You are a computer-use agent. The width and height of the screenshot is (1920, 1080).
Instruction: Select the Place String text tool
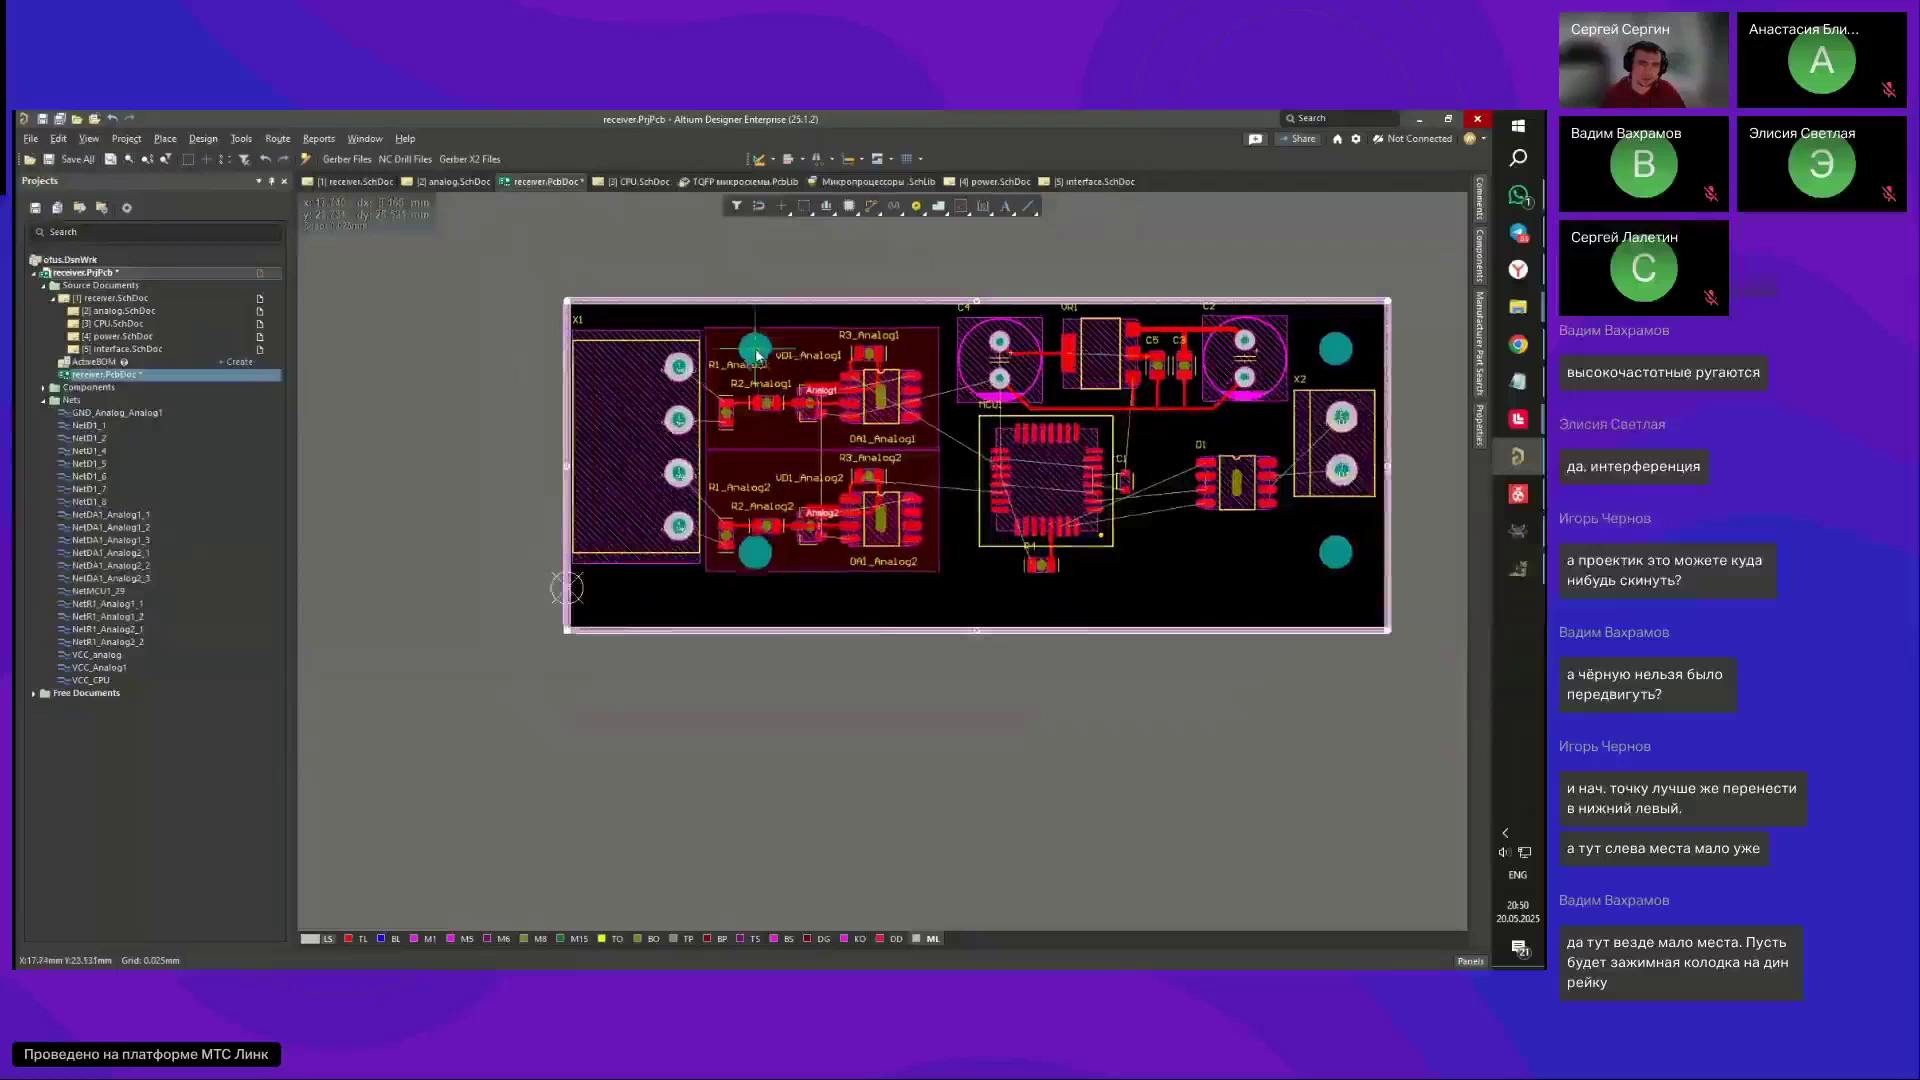(x=1005, y=206)
